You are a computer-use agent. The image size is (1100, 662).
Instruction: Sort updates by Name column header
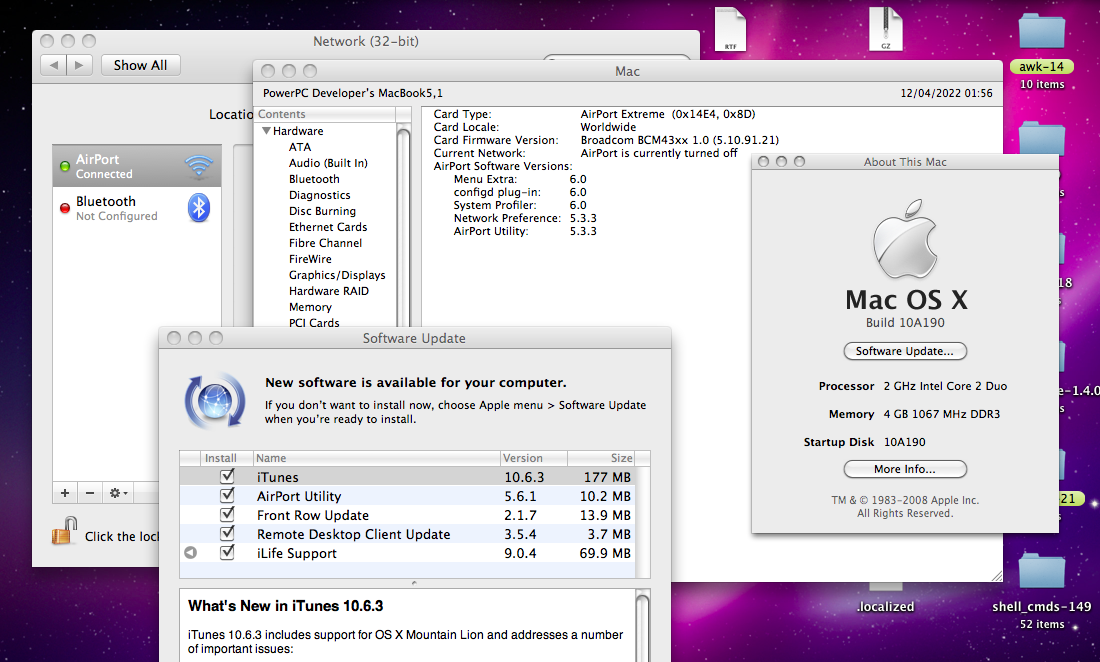377,458
